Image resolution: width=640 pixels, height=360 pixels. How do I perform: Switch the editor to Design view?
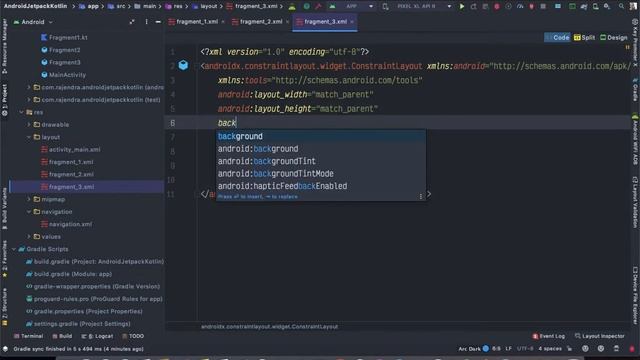pos(613,38)
